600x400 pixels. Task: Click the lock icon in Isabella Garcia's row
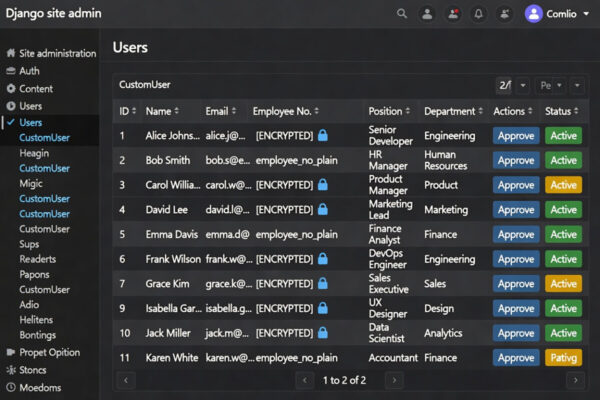click(x=323, y=308)
